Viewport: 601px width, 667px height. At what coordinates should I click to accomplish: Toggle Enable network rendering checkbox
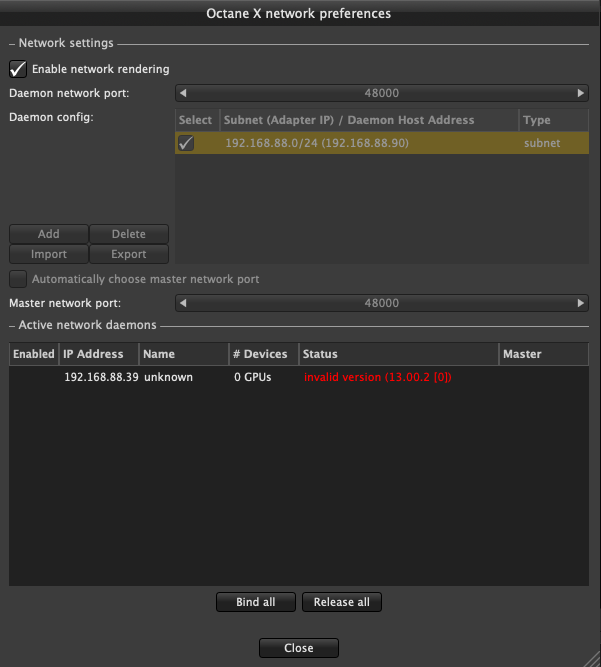pyautogui.click(x=18, y=69)
